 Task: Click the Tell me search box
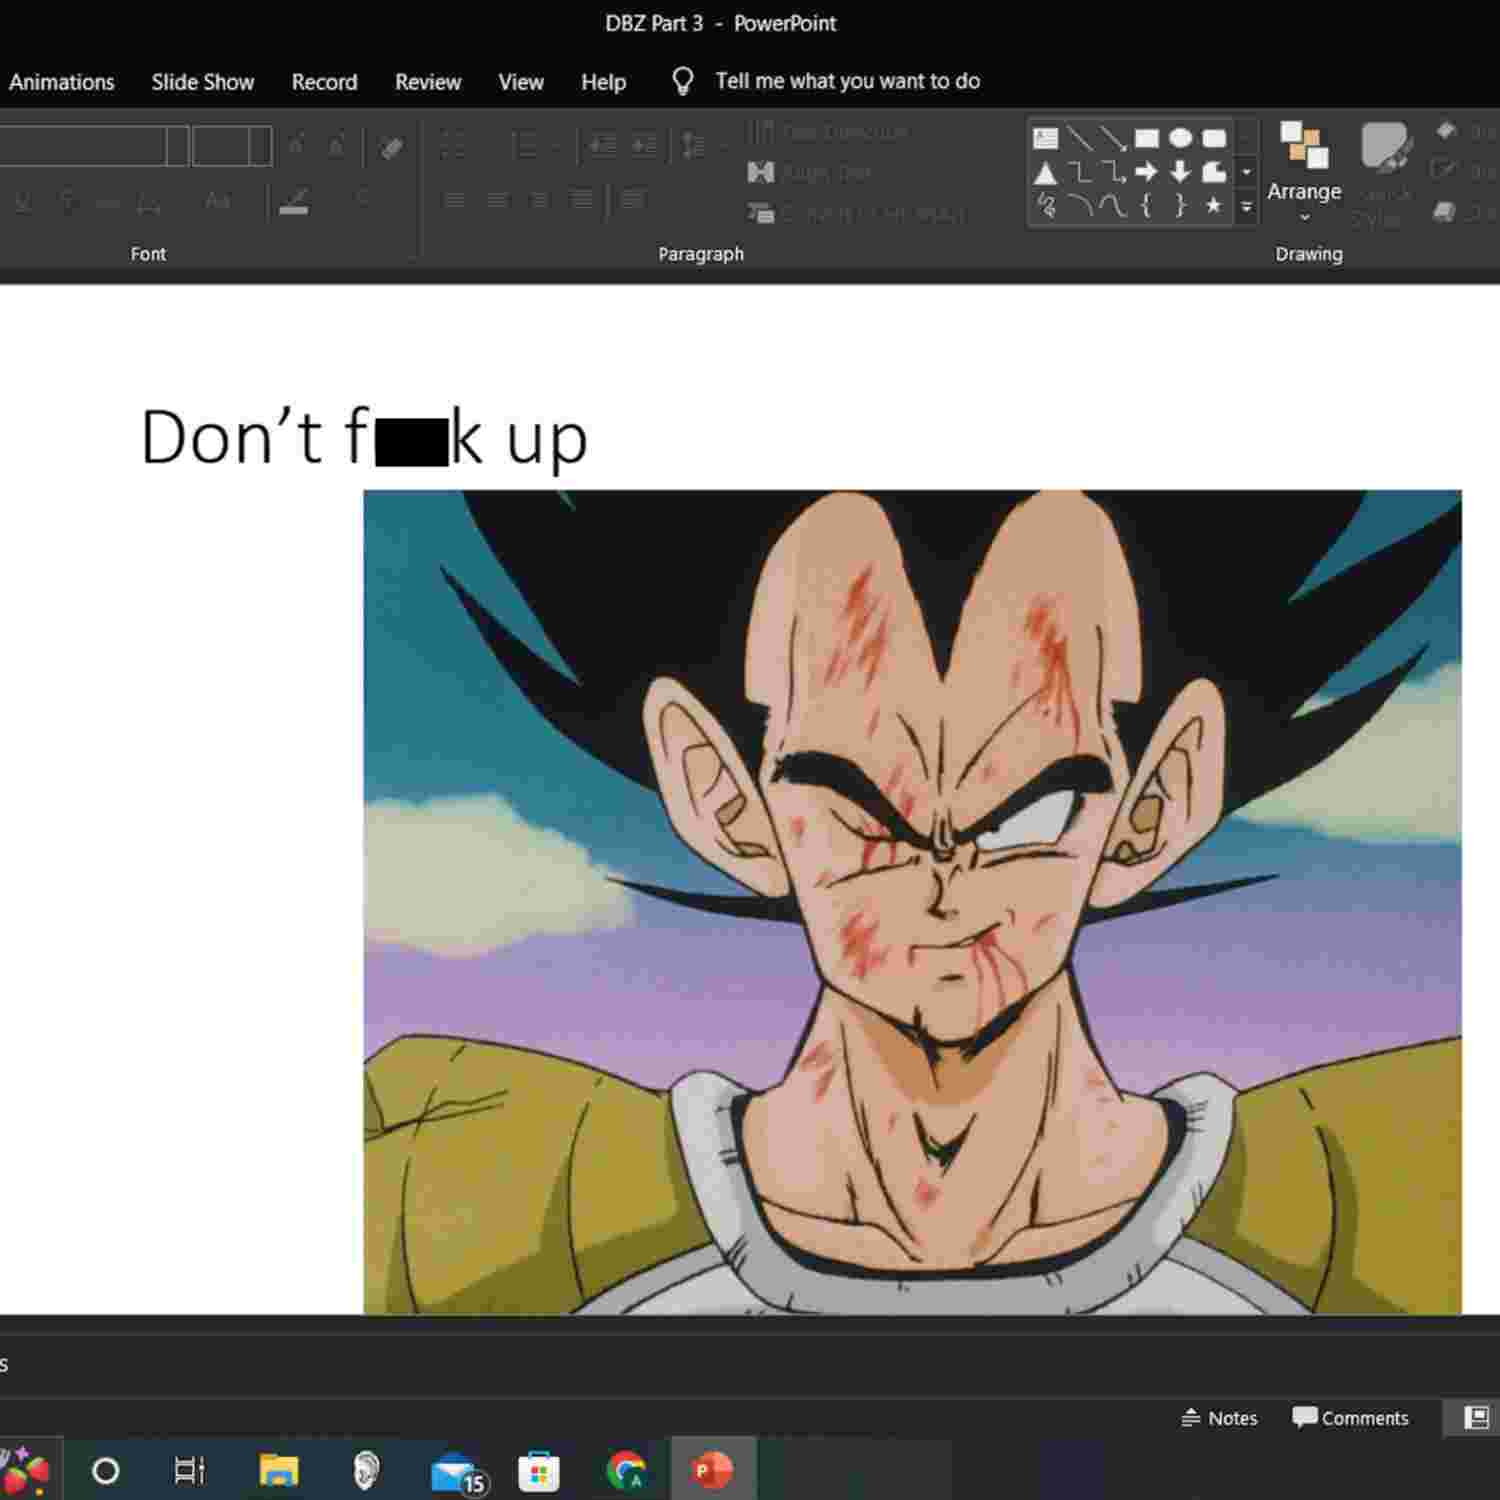(x=846, y=81)
